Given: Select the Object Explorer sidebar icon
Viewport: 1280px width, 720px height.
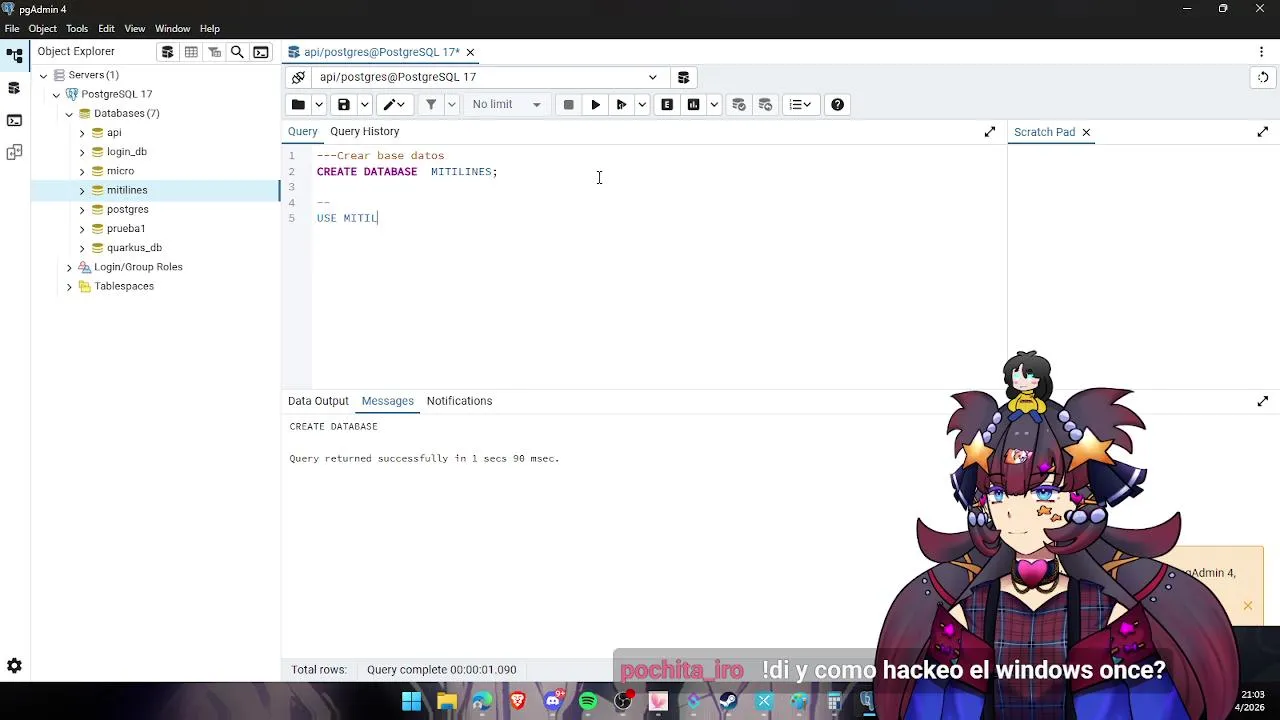Looking at the screenshot, I should coord(14,56).
